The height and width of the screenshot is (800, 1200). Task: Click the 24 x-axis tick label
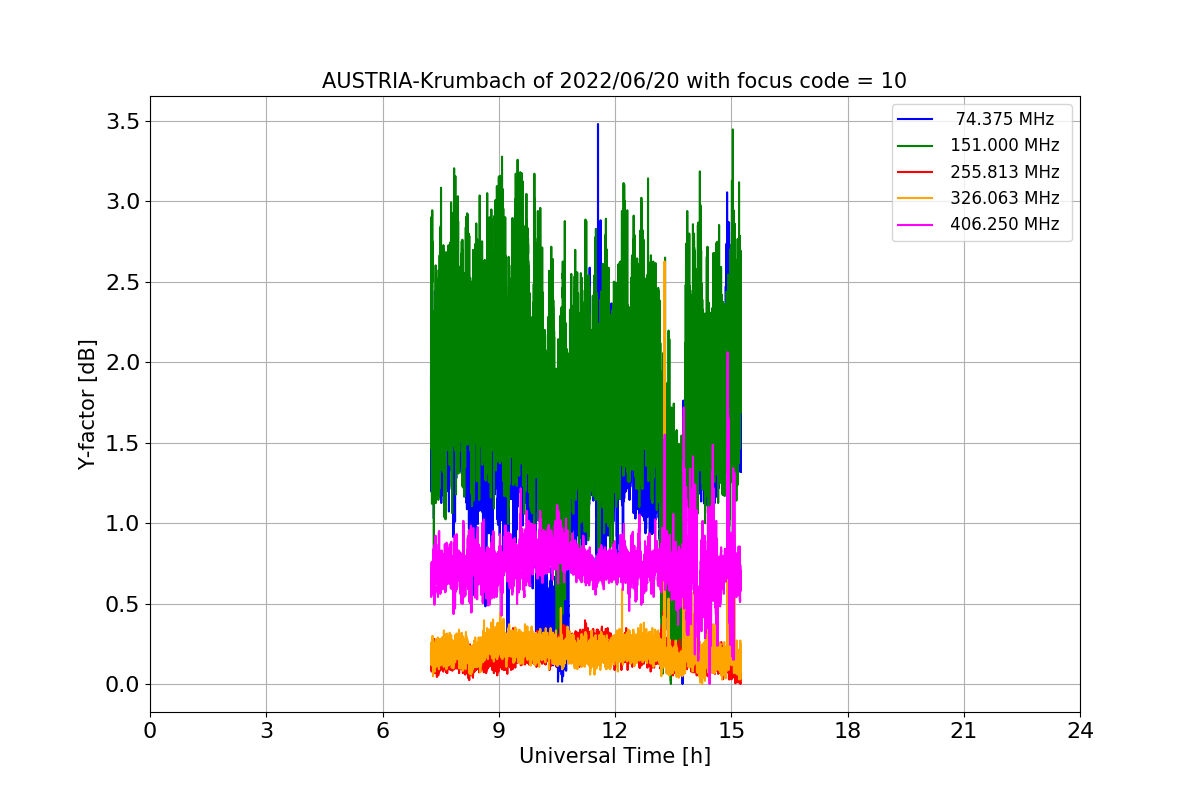point(1080,731)
